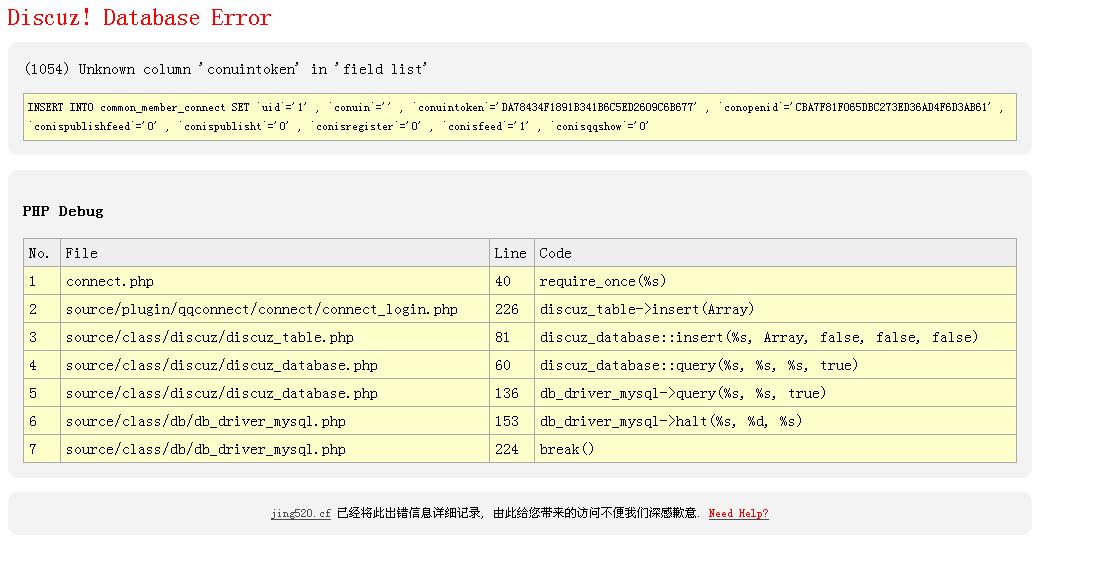
Task: Select the Discuz! Database Error heading
Action: point(140,17)
